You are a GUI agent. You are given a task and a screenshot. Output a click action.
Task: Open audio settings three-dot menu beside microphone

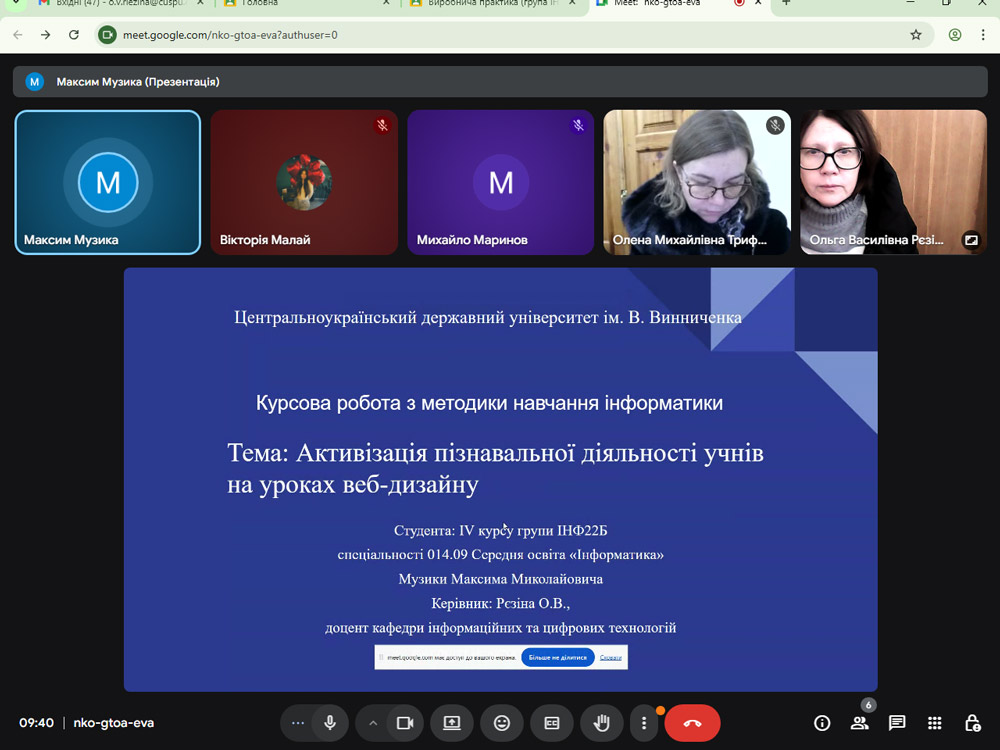pyautogui.click(x=297, y=723)
